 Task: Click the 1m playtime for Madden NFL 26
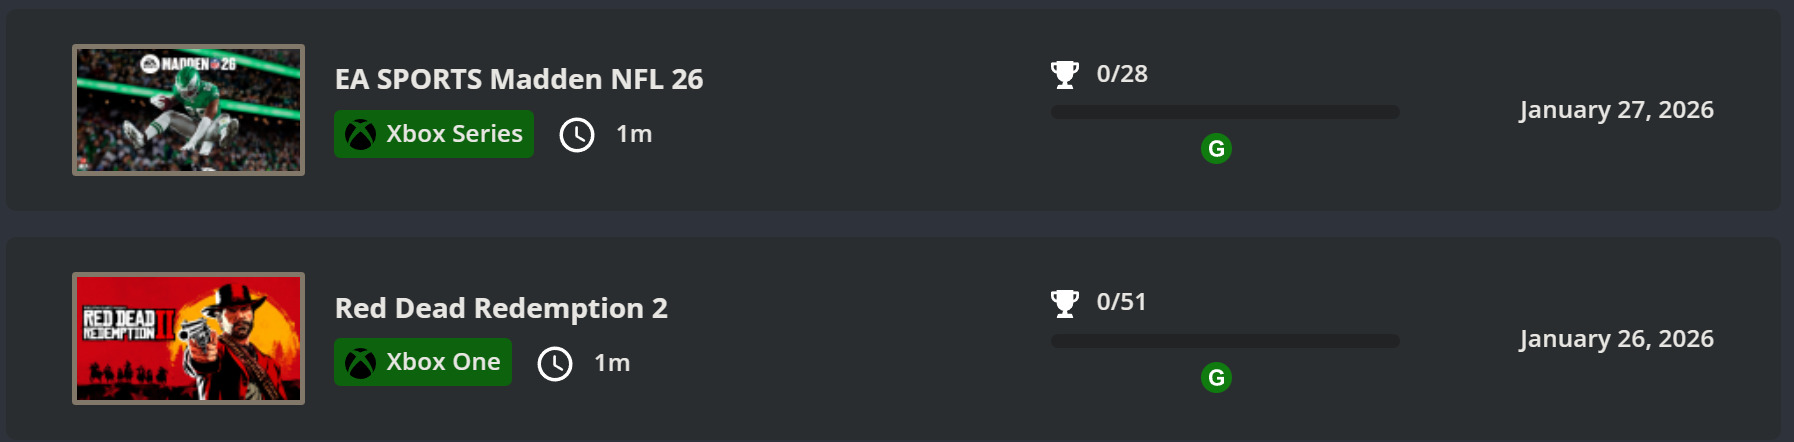pos(634,134)
